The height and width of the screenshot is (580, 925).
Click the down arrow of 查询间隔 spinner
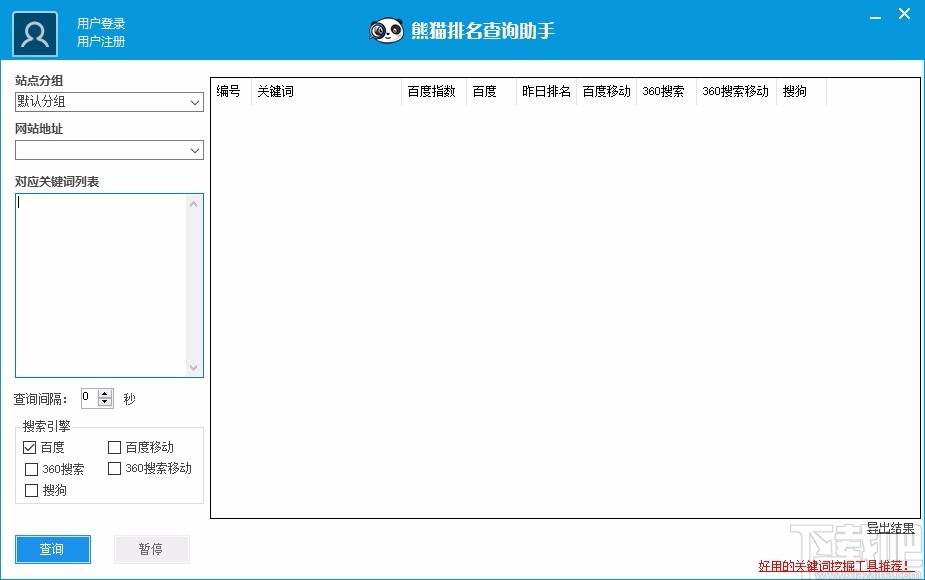tap(104, 401)
